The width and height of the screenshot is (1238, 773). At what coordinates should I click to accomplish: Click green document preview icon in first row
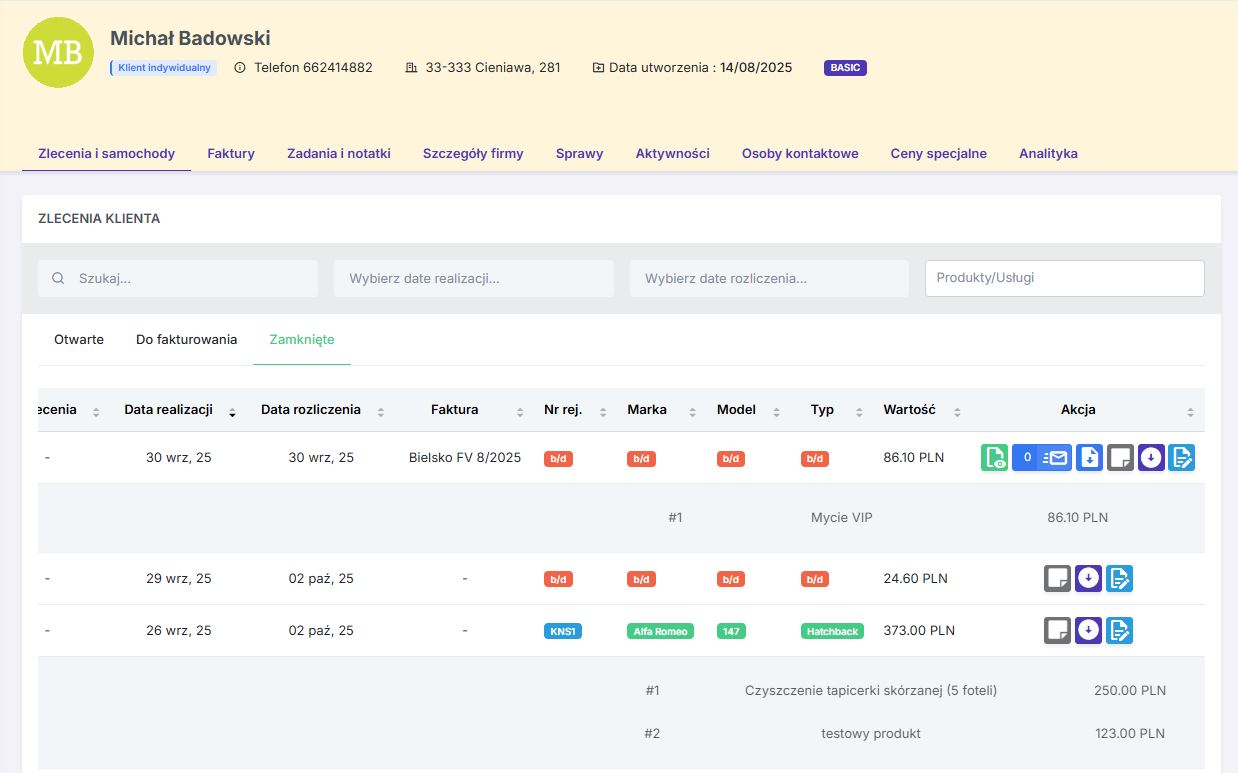(994, 458)
